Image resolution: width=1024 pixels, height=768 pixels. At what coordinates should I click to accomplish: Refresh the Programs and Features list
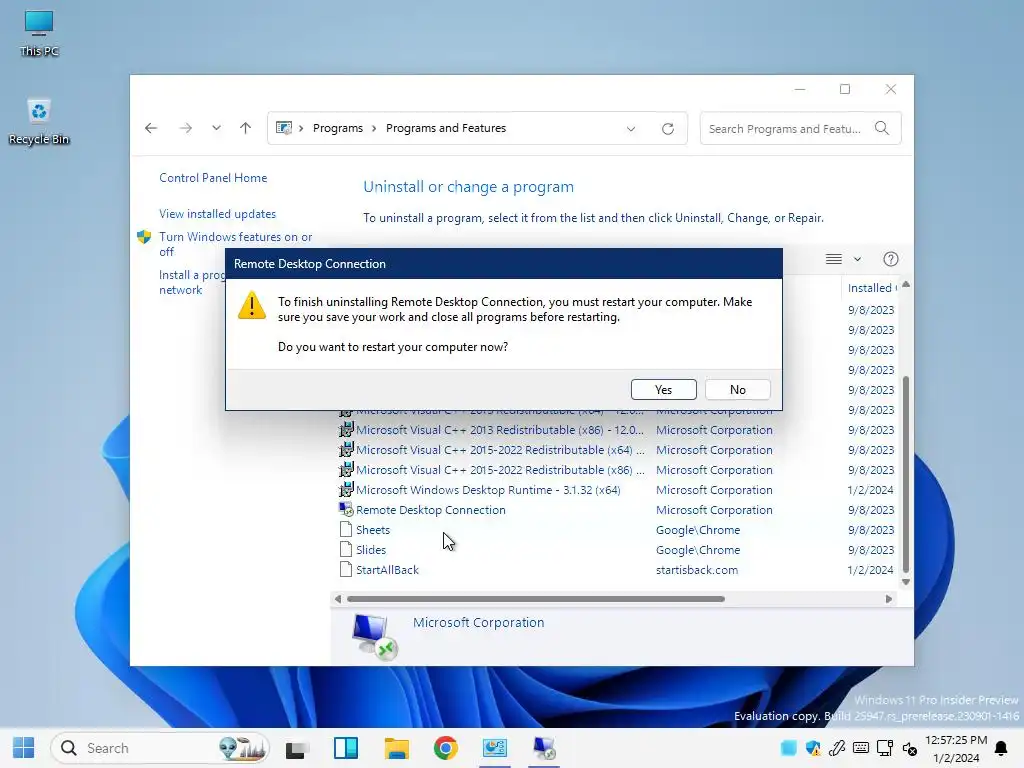click(x=667, y=129)
